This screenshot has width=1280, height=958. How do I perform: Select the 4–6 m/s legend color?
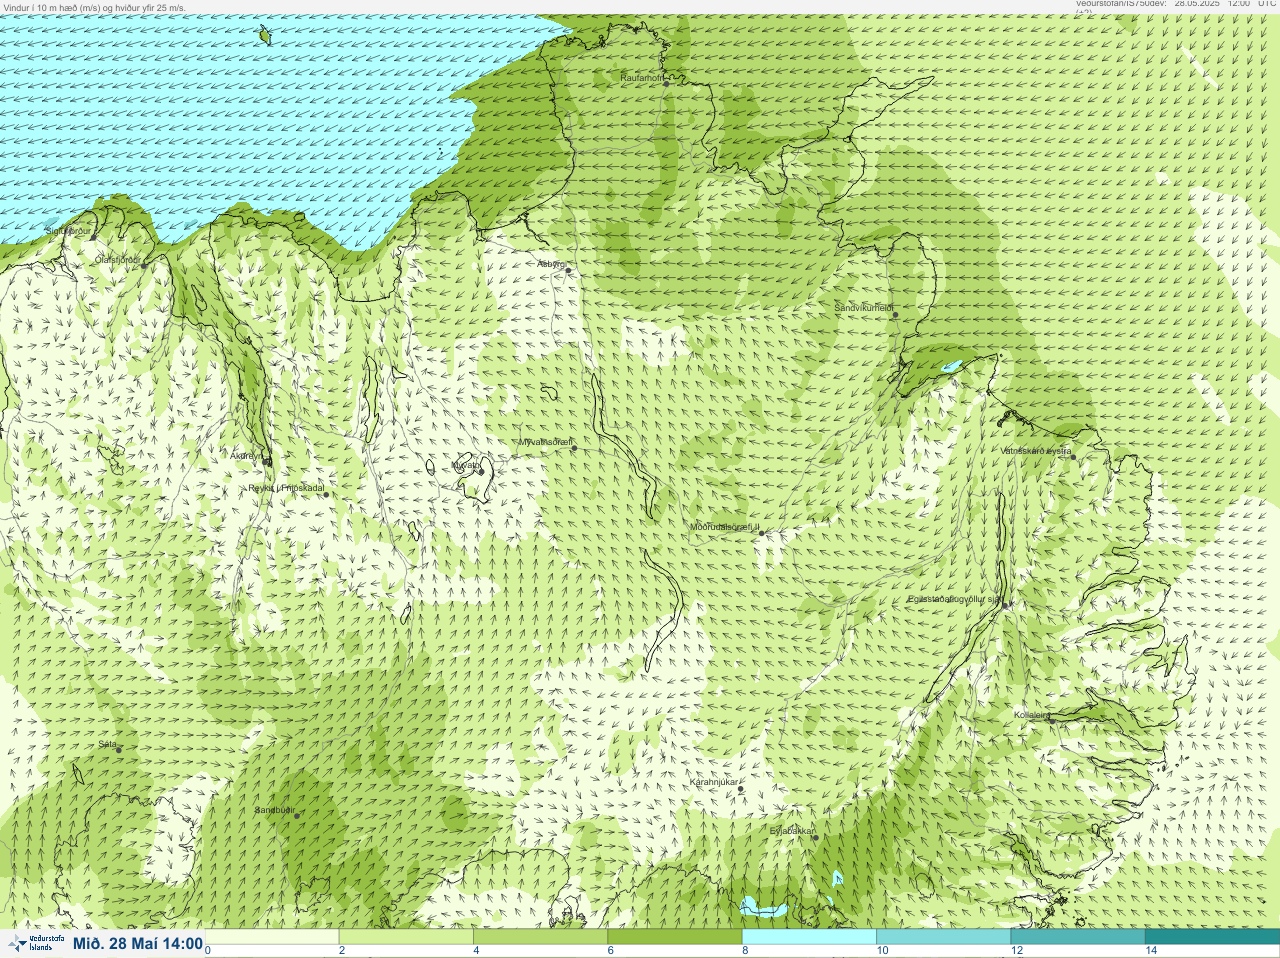(x=540, y=937)
